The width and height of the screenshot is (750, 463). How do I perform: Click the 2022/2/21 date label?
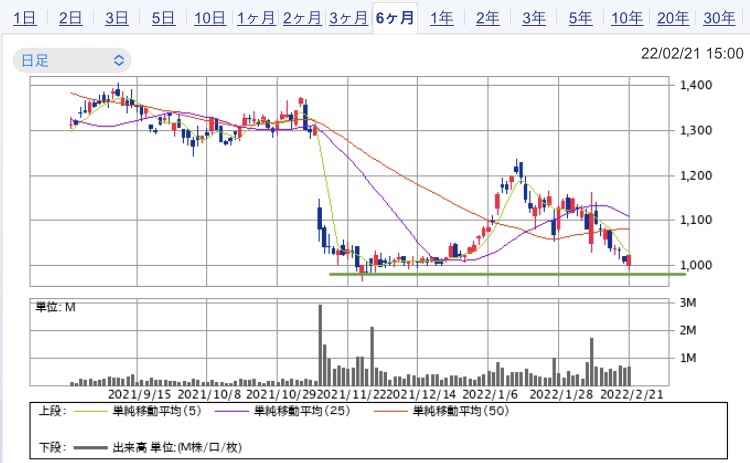[x=631, y=395]
